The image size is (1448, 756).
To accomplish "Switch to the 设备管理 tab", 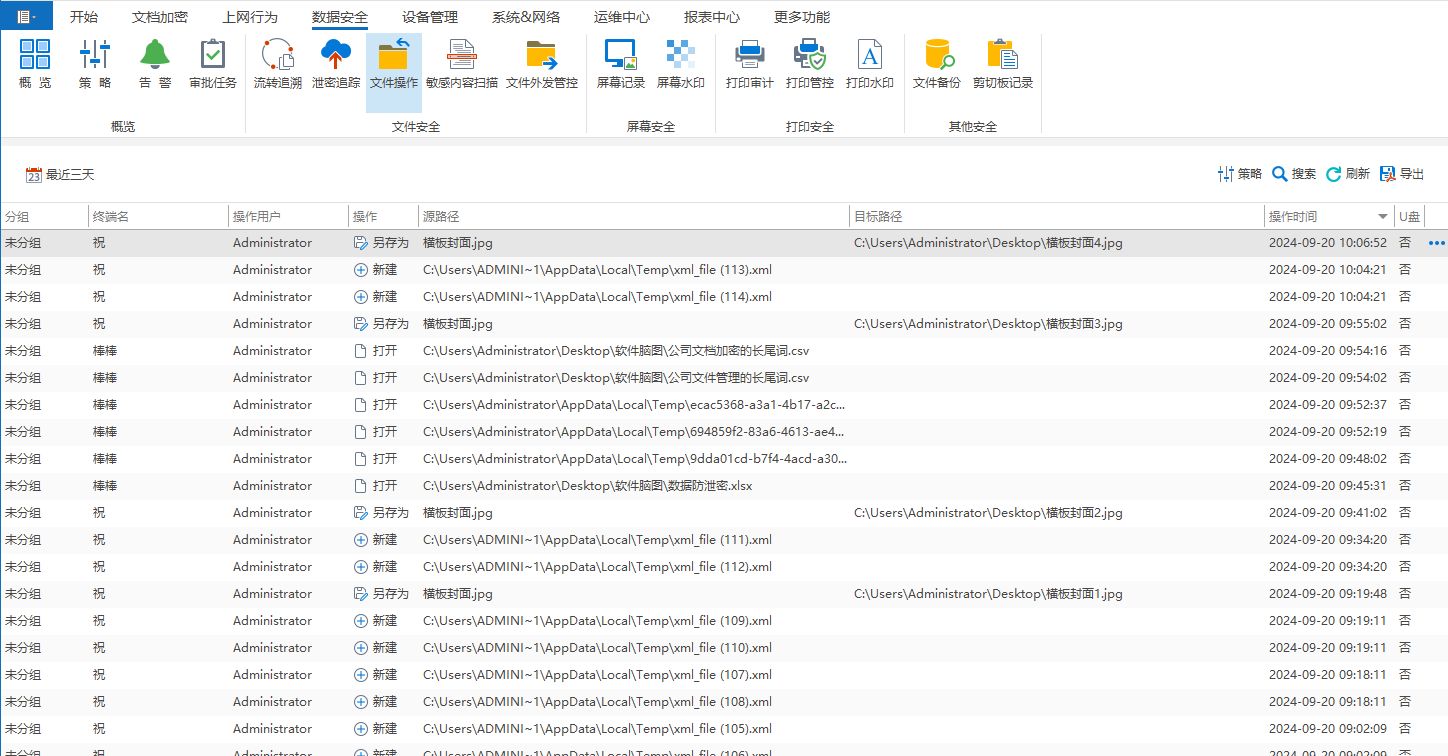I will pyautogui.click(x=430, y=17).
